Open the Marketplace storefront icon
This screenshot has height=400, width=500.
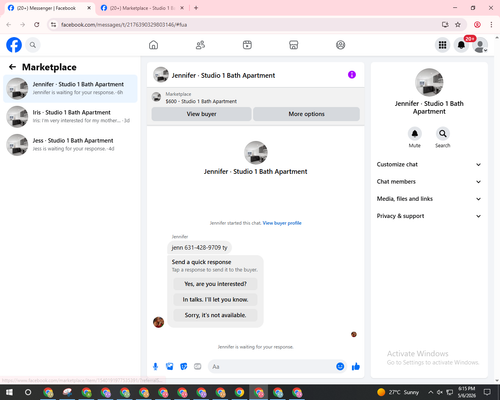click(294, 45)
